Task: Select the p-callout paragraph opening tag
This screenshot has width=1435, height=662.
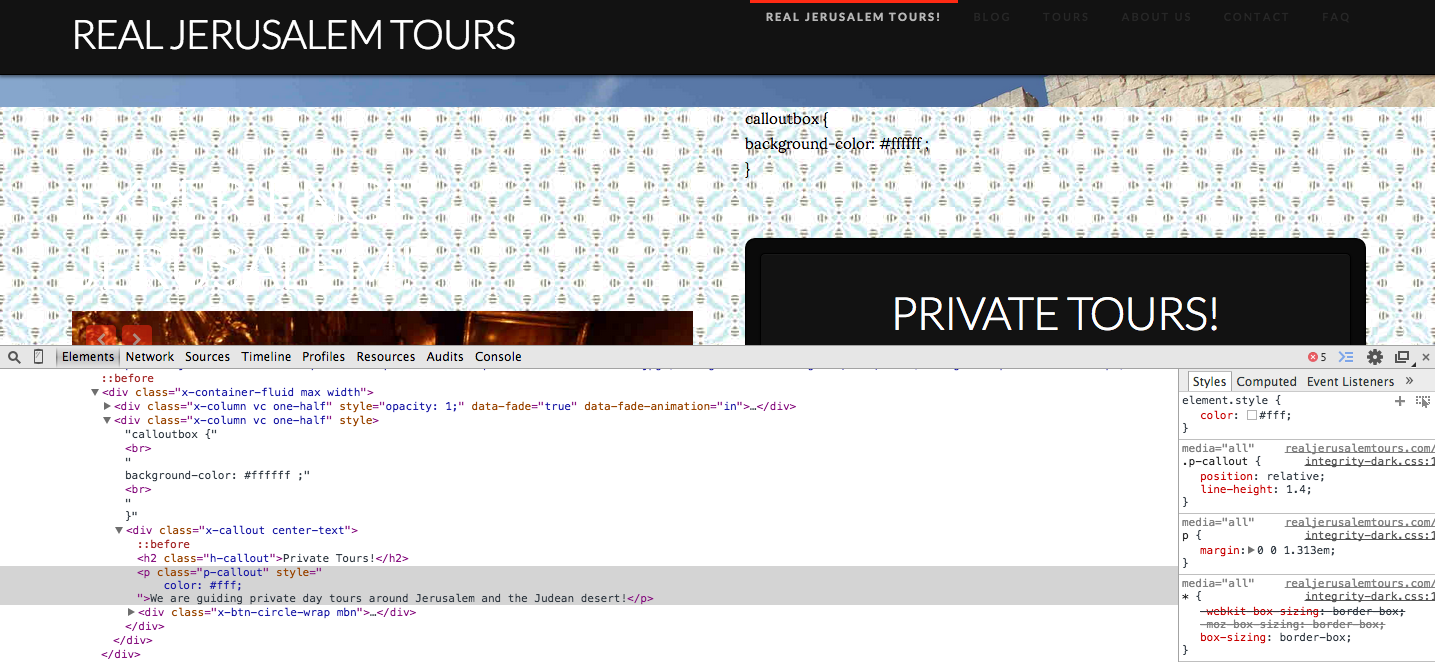Action: tap(230, 572)
